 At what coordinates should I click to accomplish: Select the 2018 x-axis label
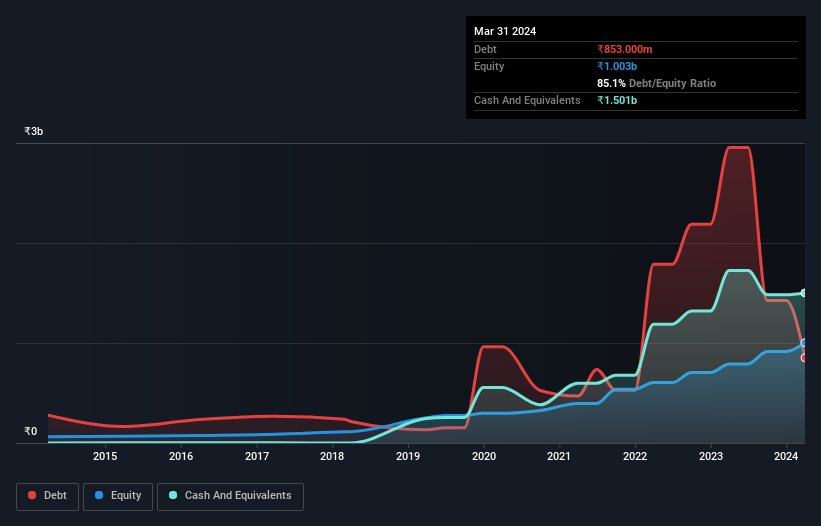[332, 456]
